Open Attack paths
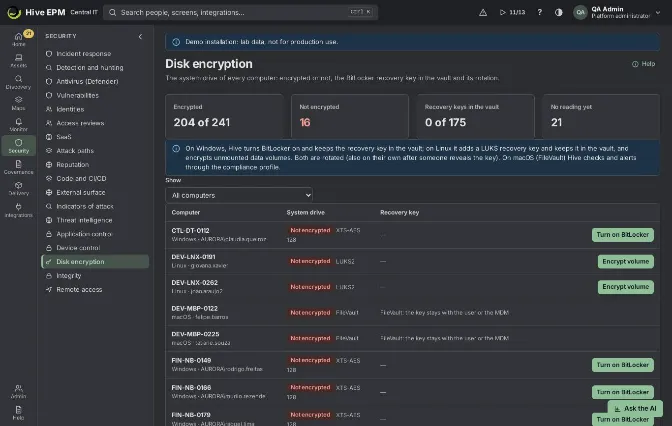 click(x=75, y=151)
